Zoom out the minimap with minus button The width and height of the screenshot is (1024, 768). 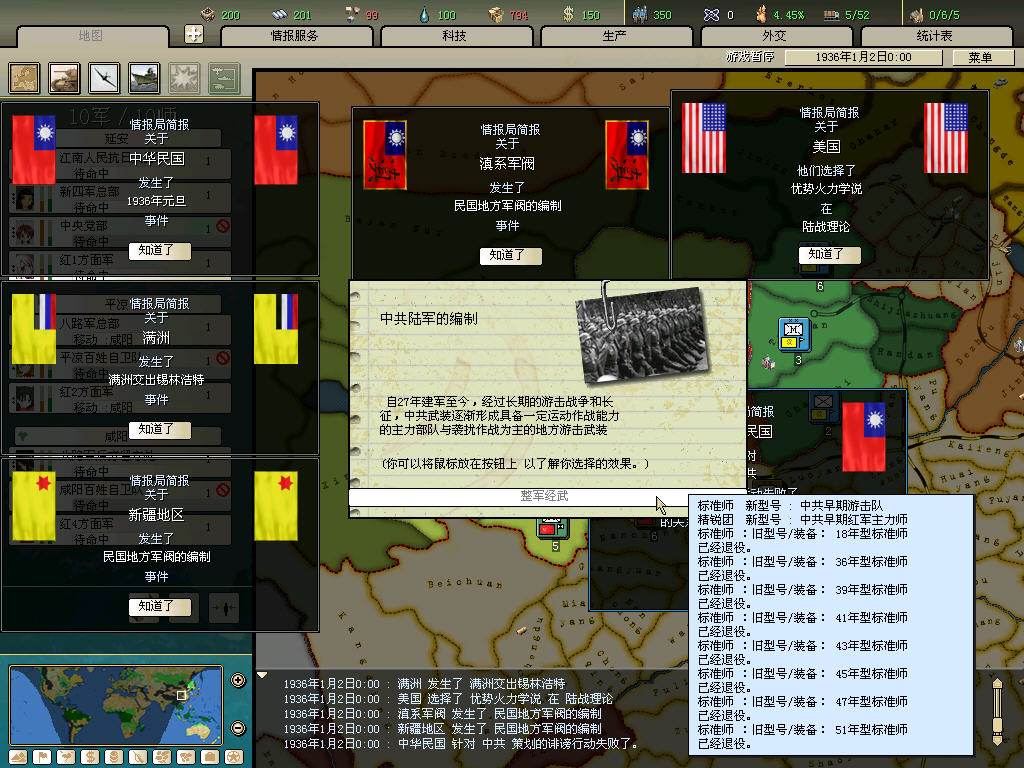tap(238, 728)
